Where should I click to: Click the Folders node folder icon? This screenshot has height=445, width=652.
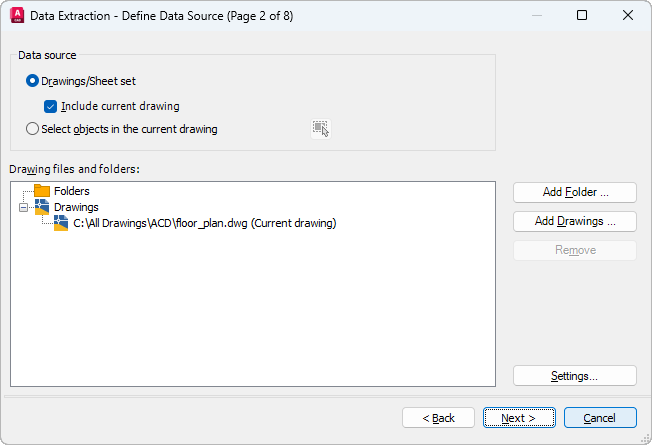click(x=42, y=191)
